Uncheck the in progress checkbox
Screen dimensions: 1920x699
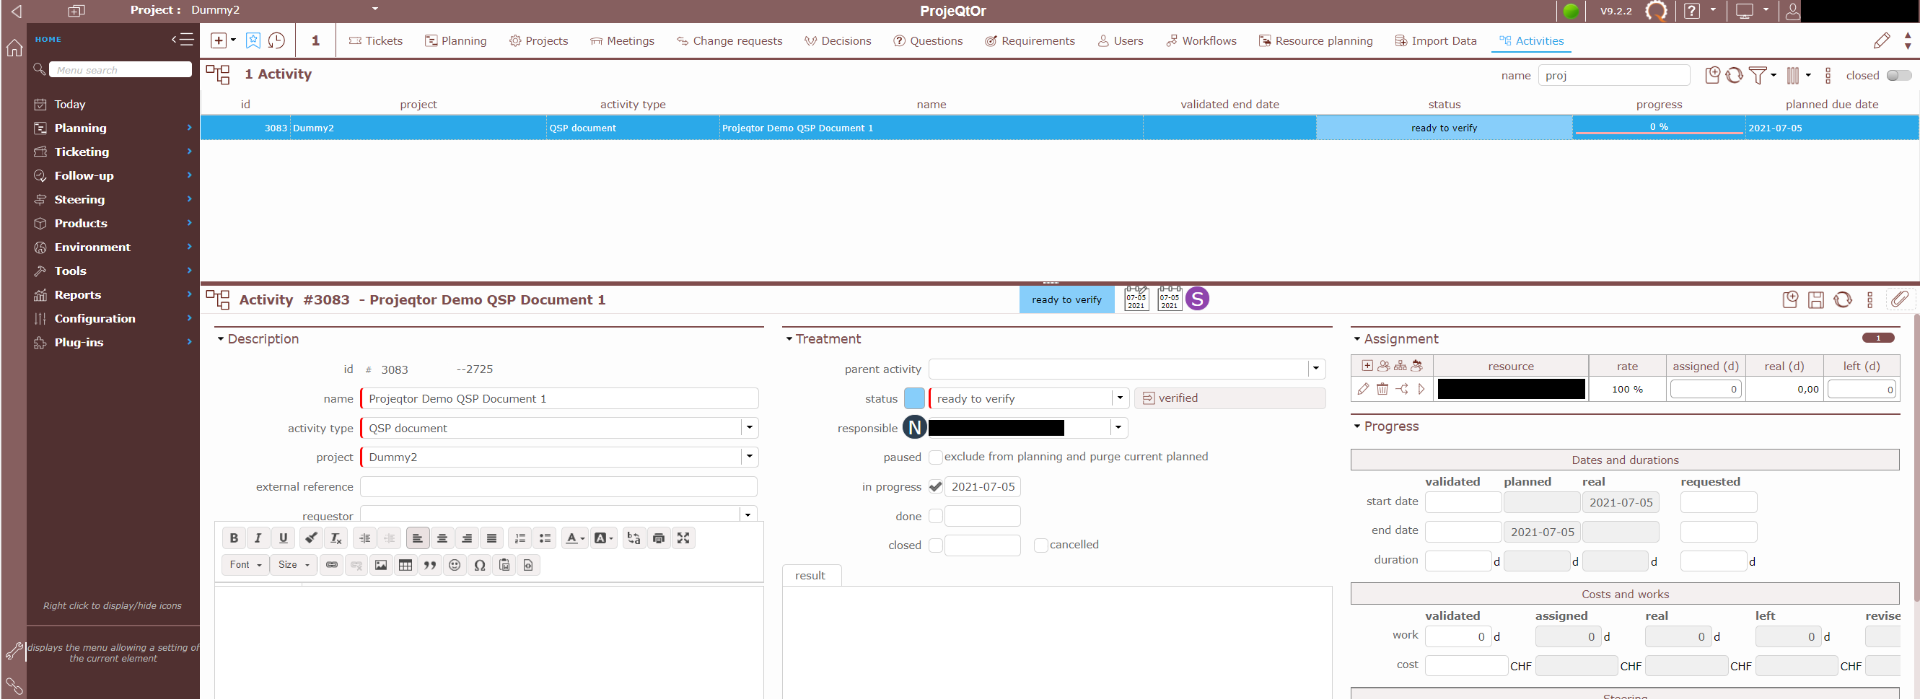click(x=935, y=487)
